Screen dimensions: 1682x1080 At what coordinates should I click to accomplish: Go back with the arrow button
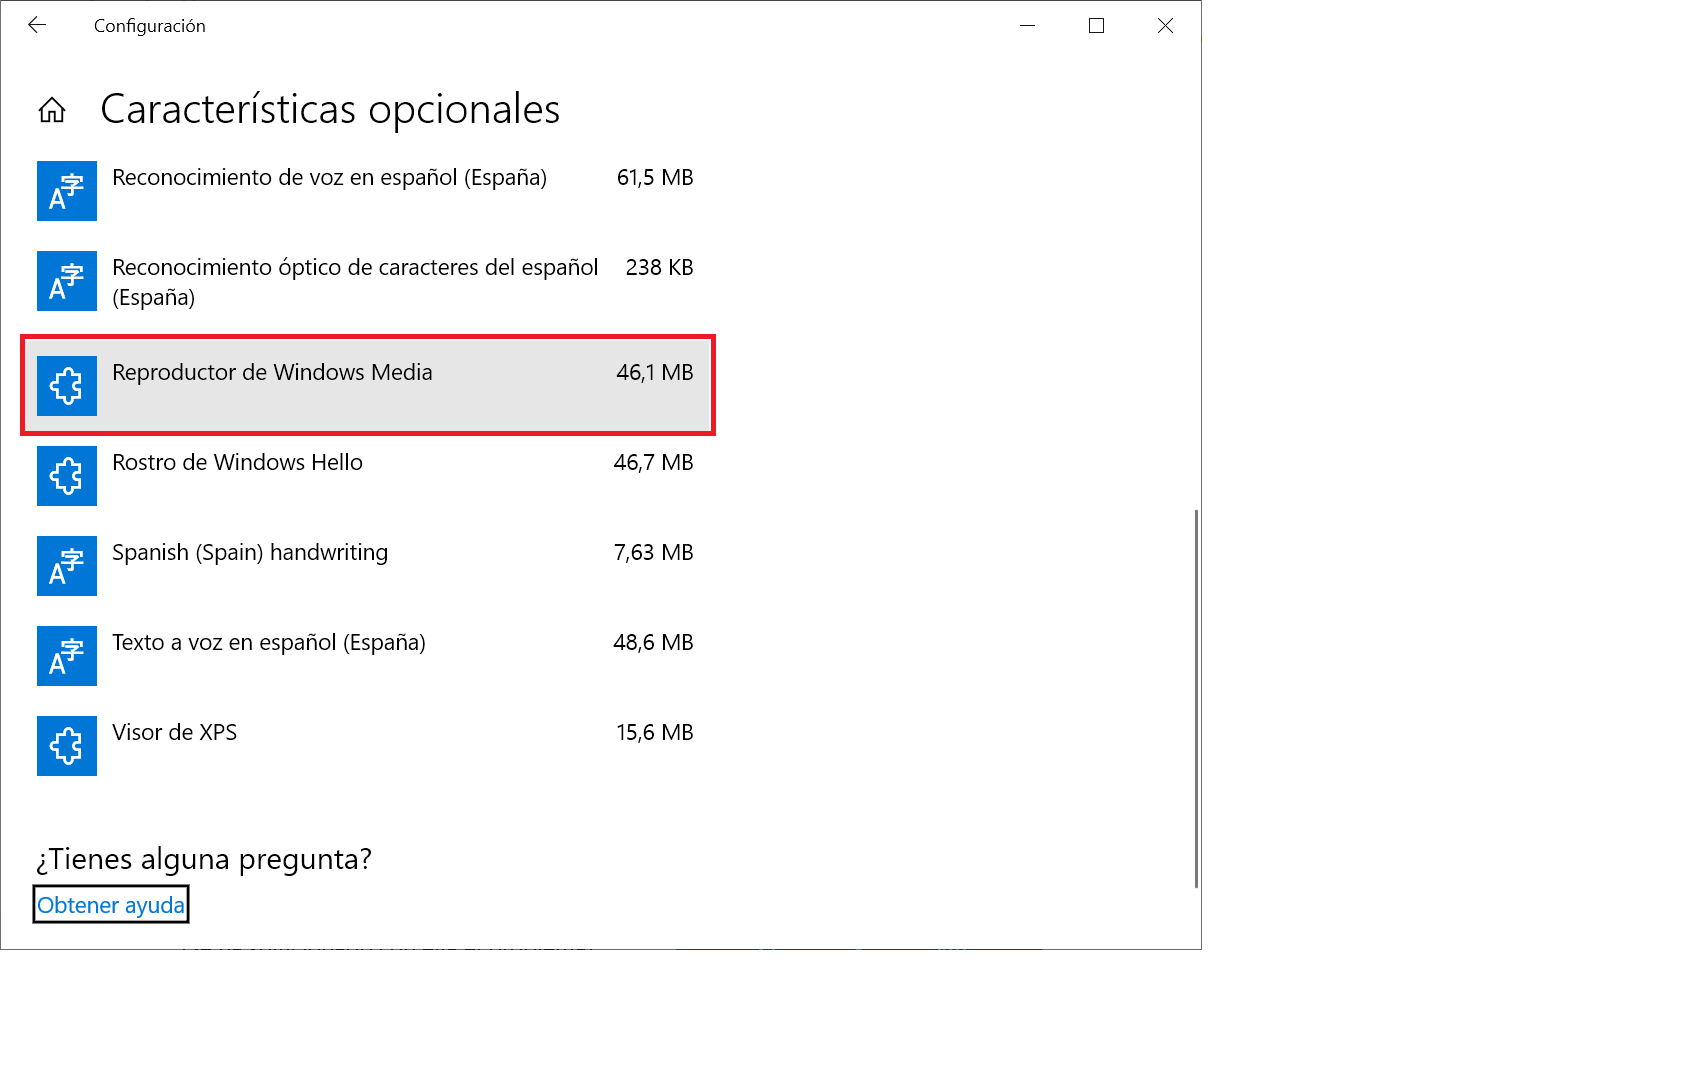[37, 25]
